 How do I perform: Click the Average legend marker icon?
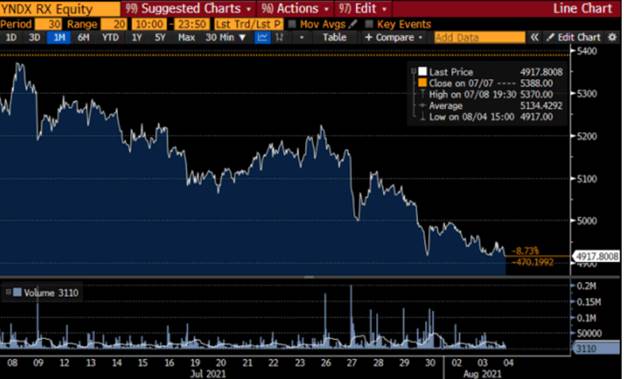pyautogui.click(x=423, y=105)
